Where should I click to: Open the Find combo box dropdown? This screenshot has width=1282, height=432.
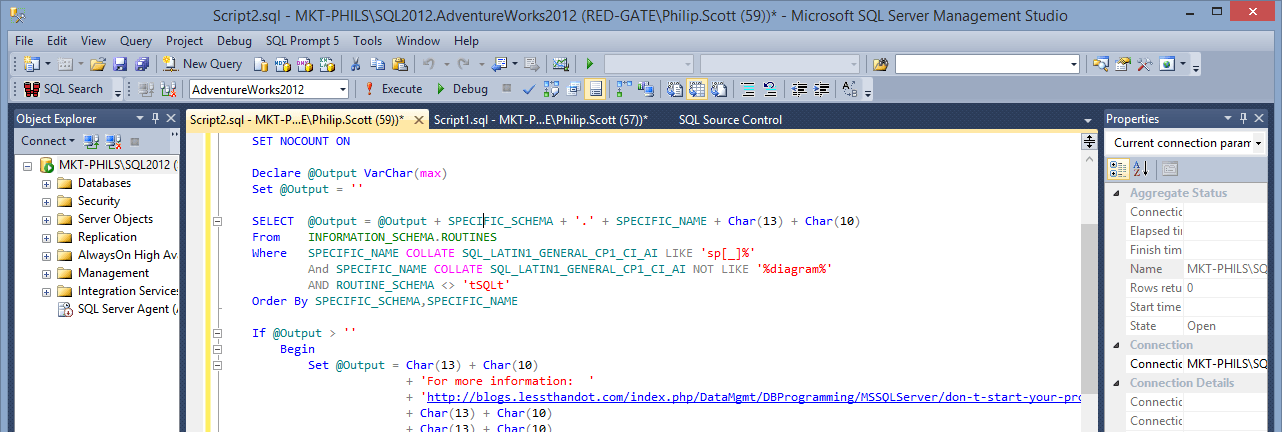pos(1073,64)
